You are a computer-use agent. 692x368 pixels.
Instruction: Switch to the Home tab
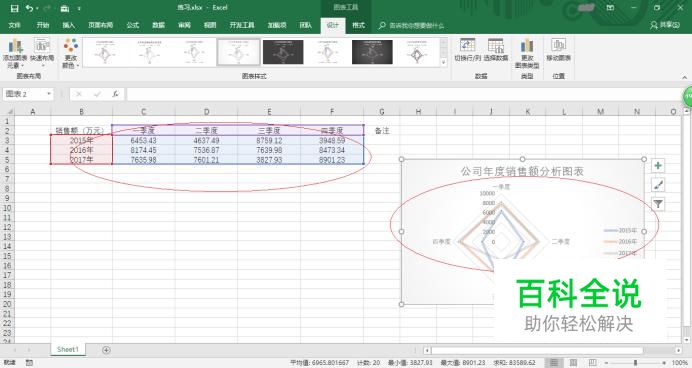43,25
